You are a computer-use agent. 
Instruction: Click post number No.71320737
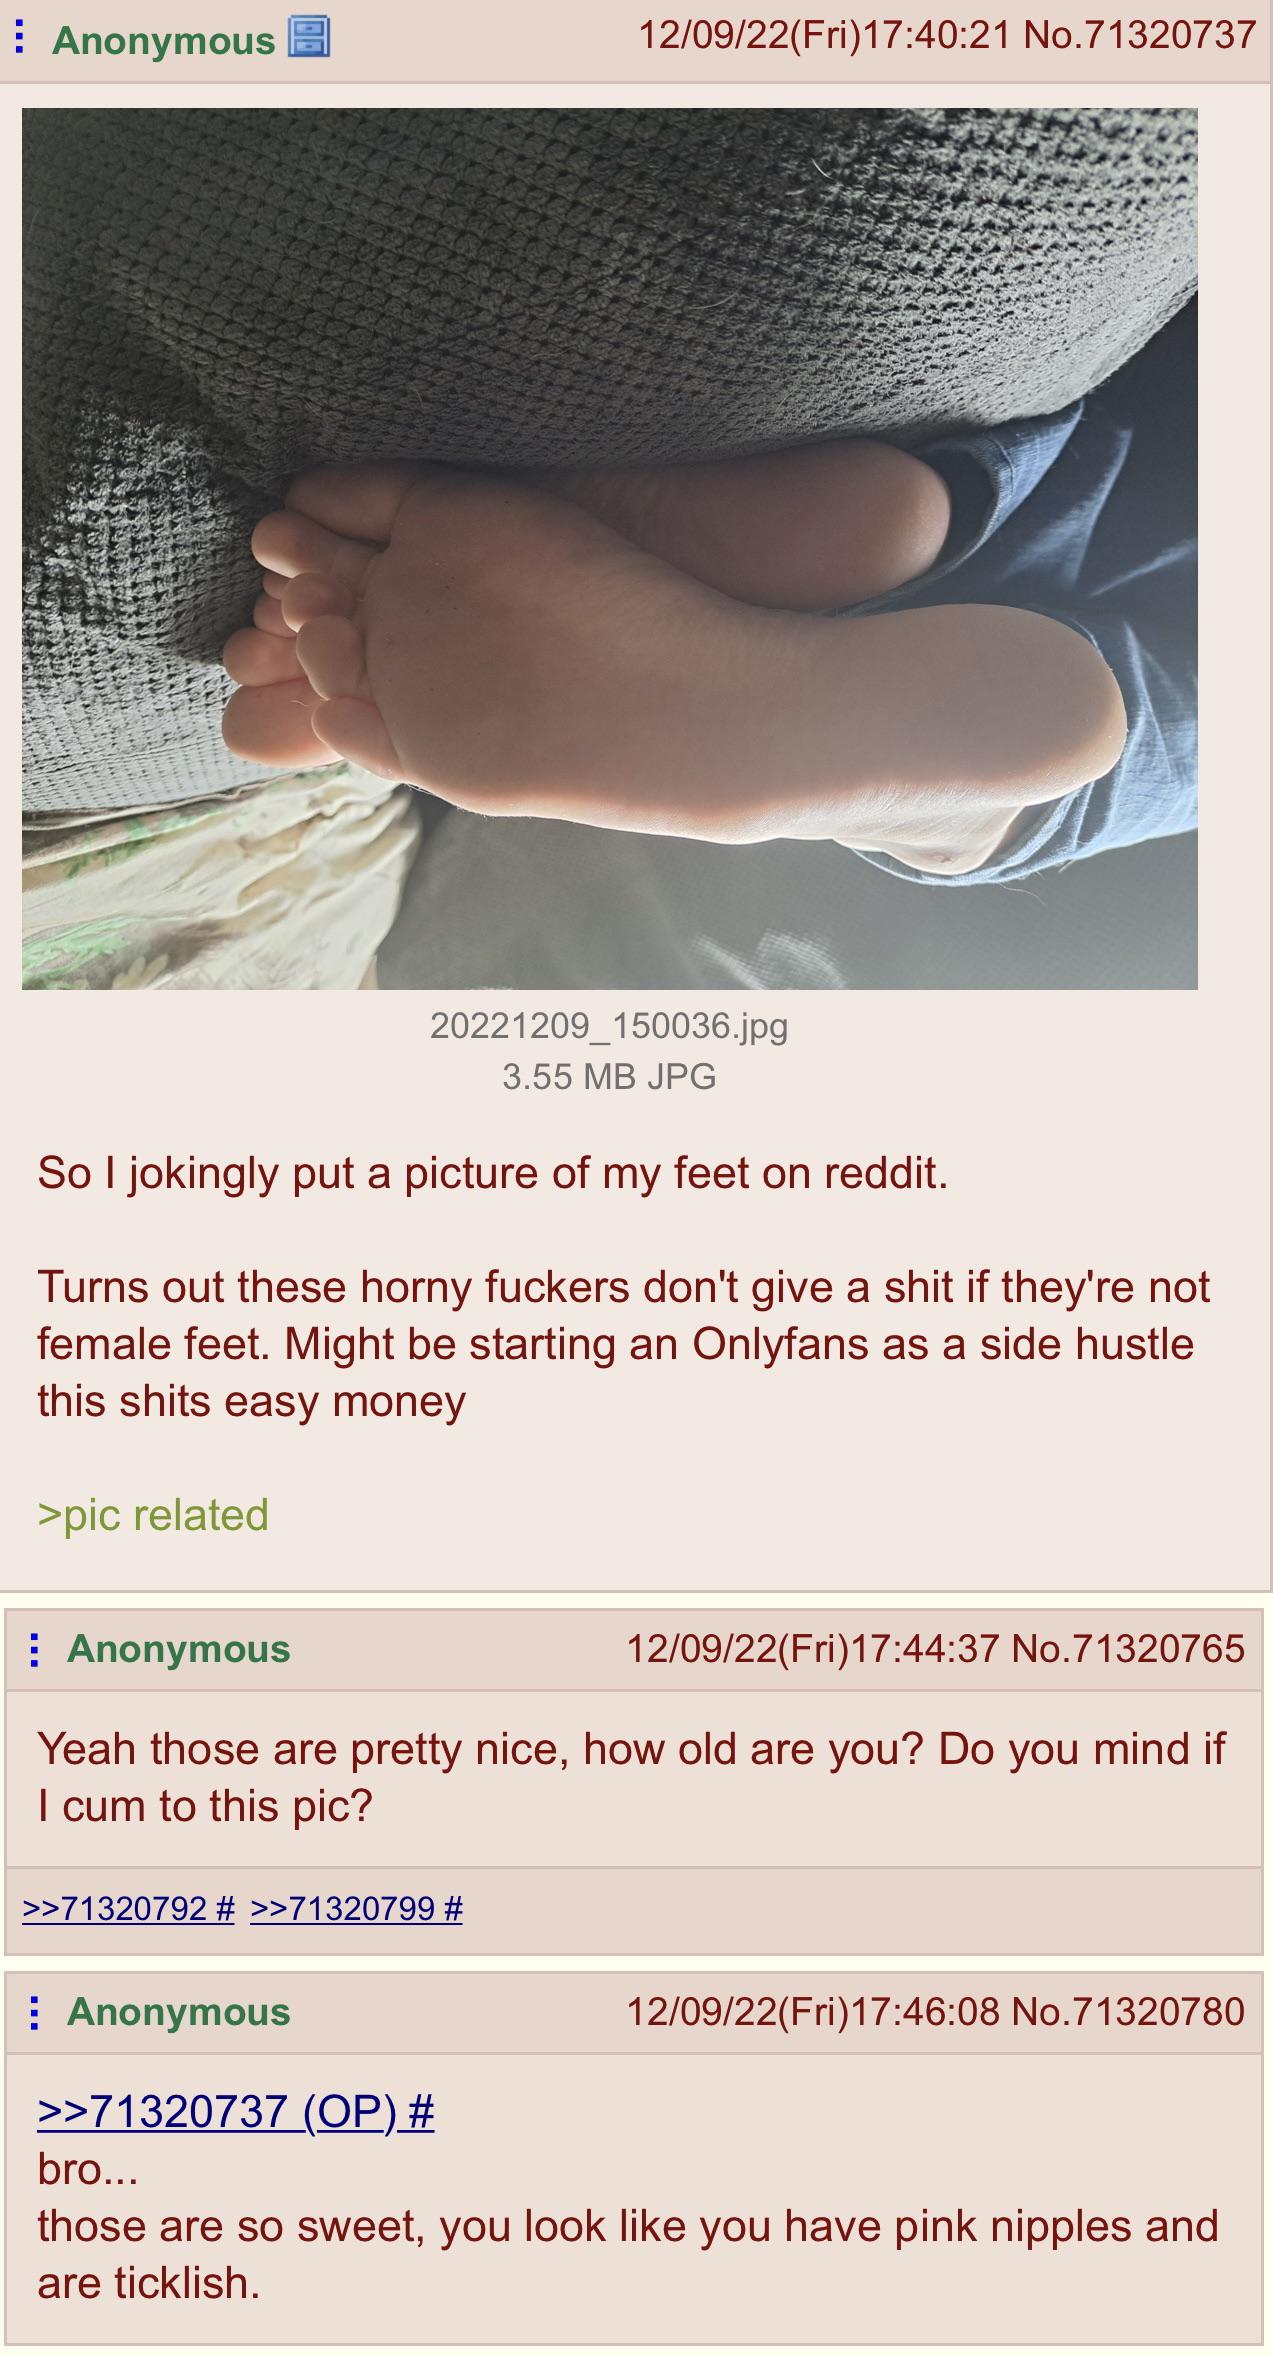point(1140,35)
